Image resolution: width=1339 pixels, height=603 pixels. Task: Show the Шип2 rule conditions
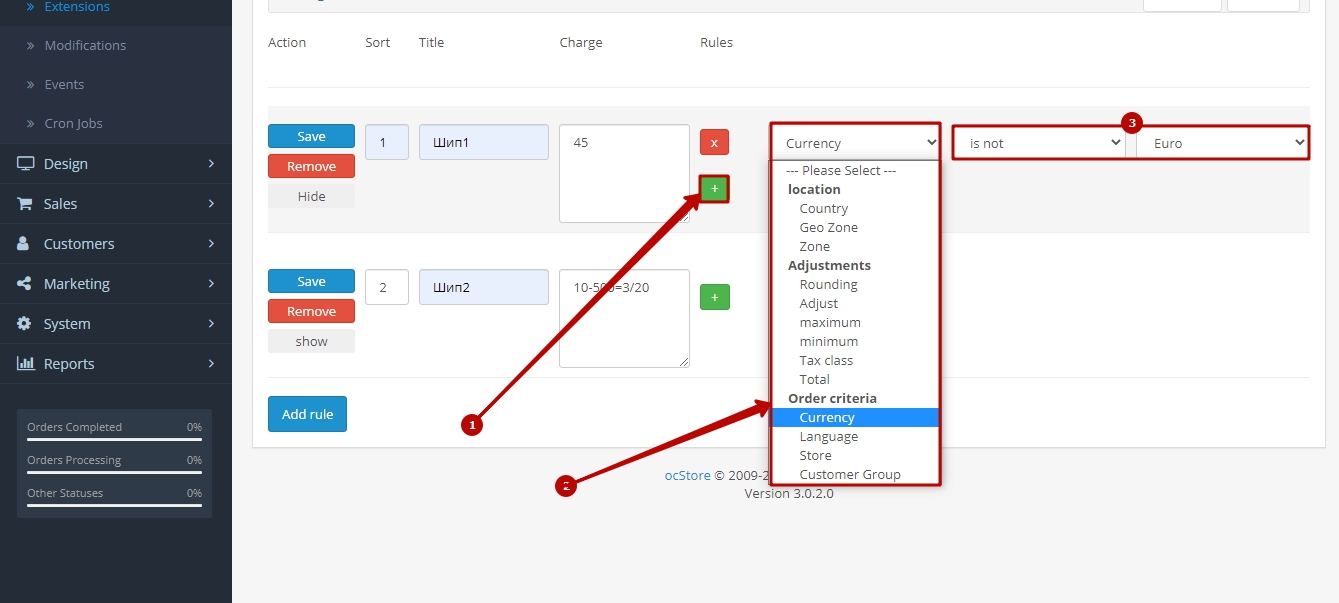pos(311,341)
